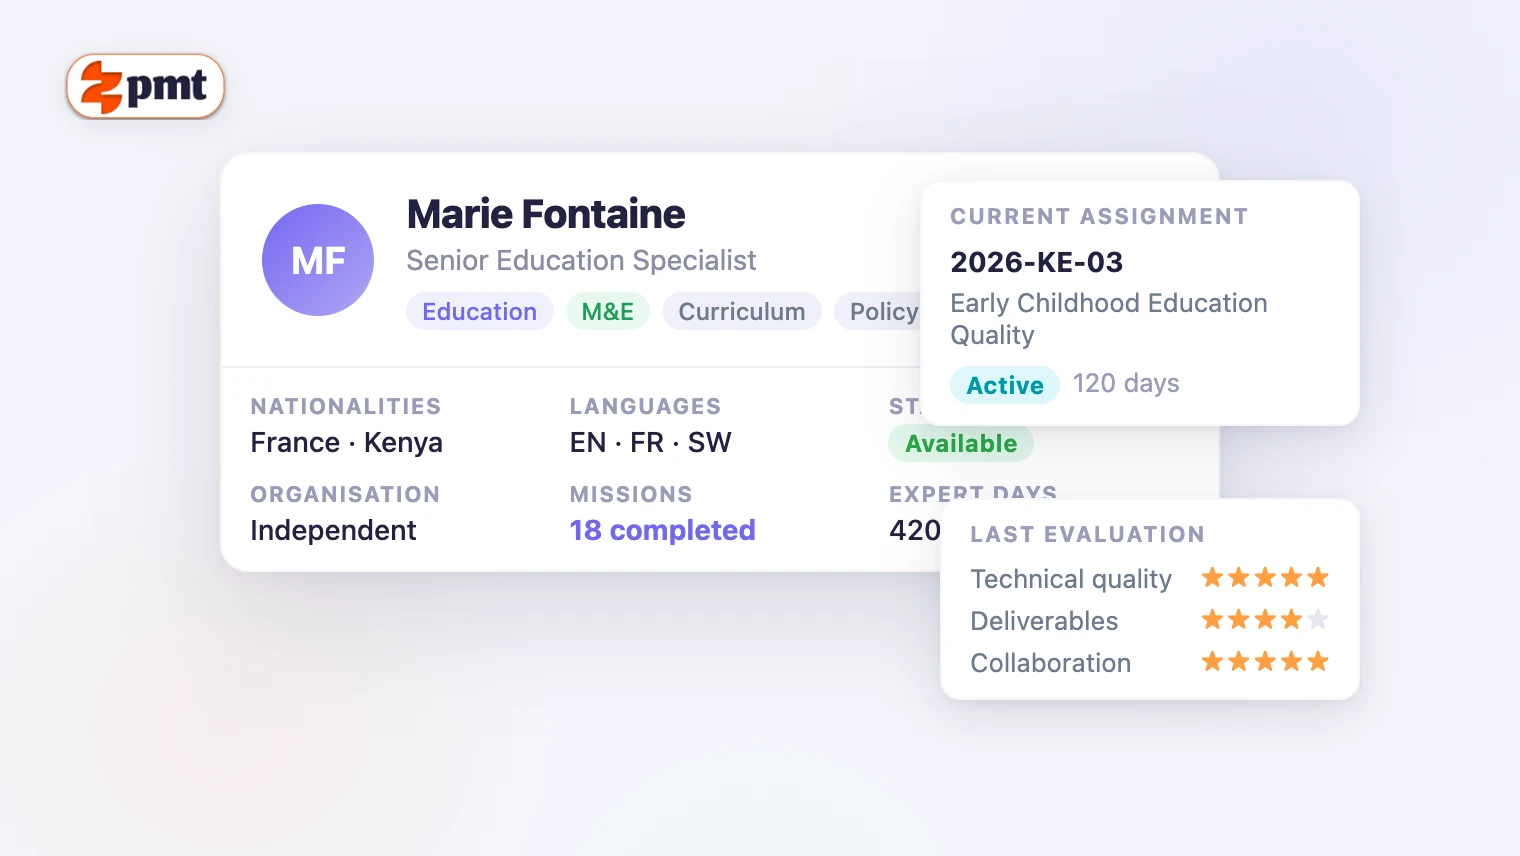1520x856 pixels.
Task: Click the LANGUAGES field label
Action: click(645, 406)
